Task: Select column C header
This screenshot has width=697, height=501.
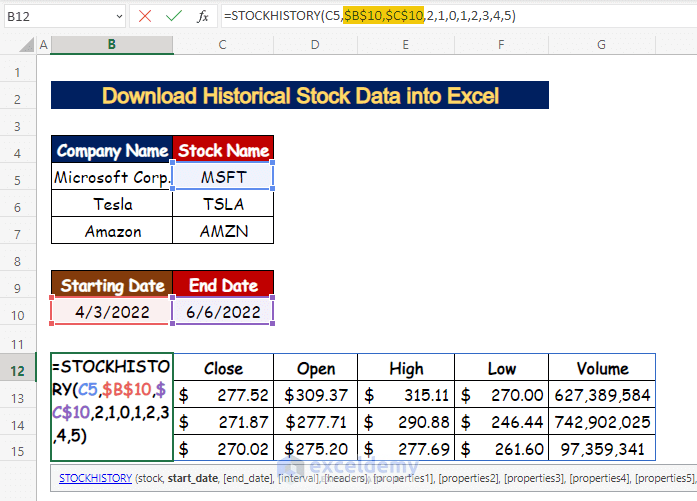Action: (x=223, y=44)
